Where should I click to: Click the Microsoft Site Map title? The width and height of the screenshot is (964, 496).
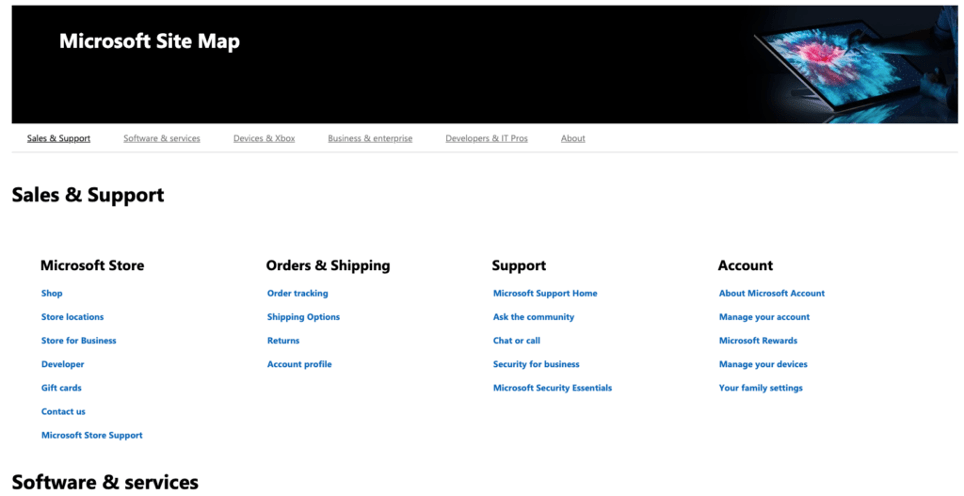coord(149,41)
